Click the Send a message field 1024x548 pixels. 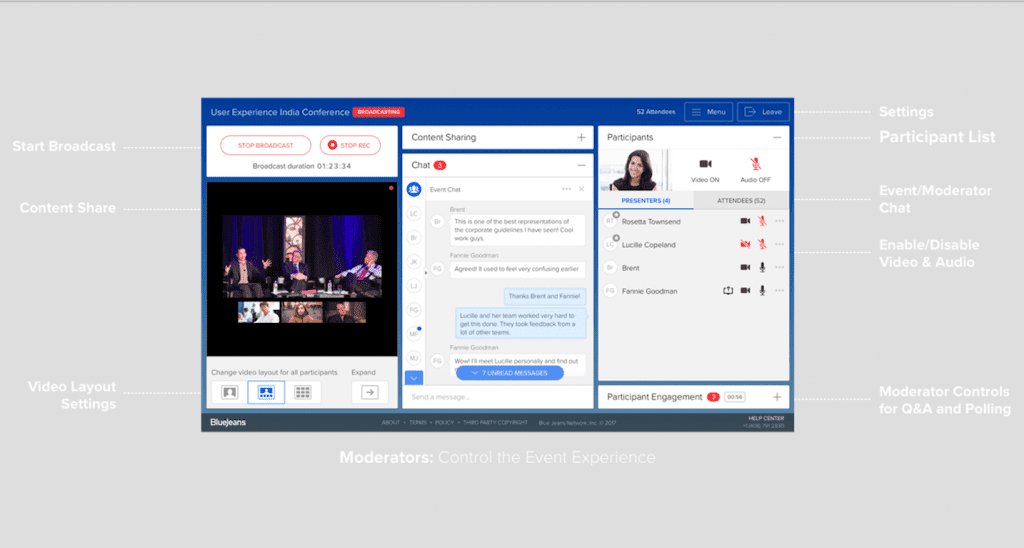[498, 397]
